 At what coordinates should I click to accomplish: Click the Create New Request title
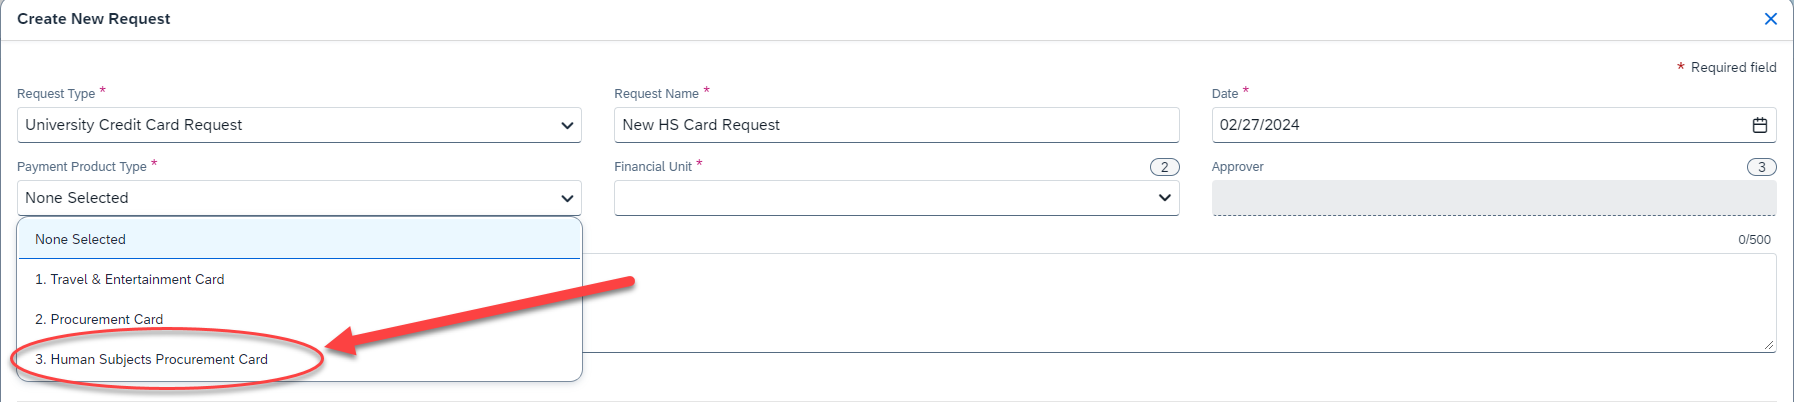[94, 19]
